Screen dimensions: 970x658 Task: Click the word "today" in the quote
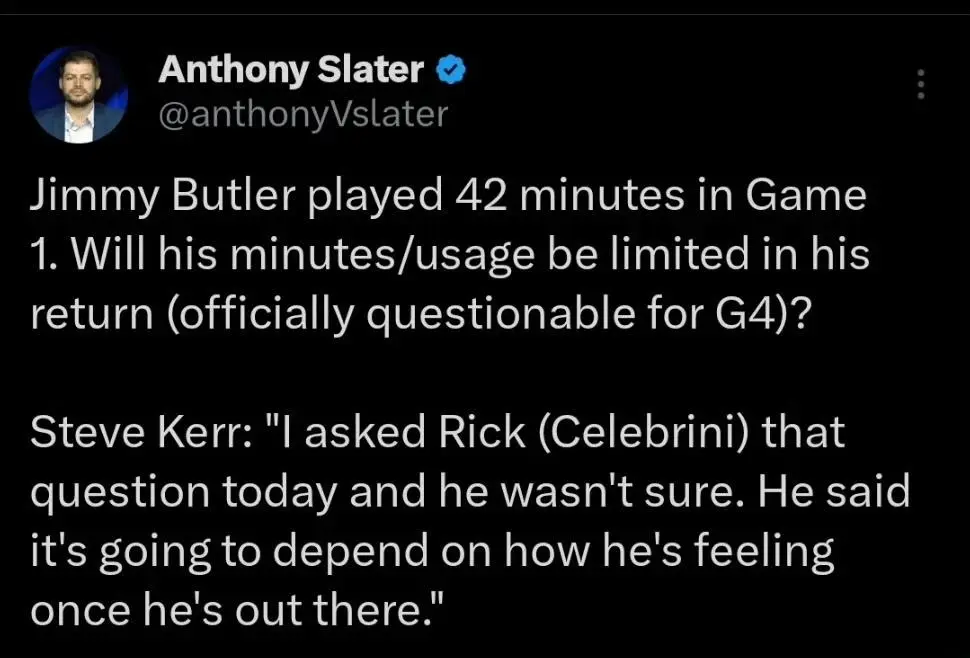[x=280, y=494]
